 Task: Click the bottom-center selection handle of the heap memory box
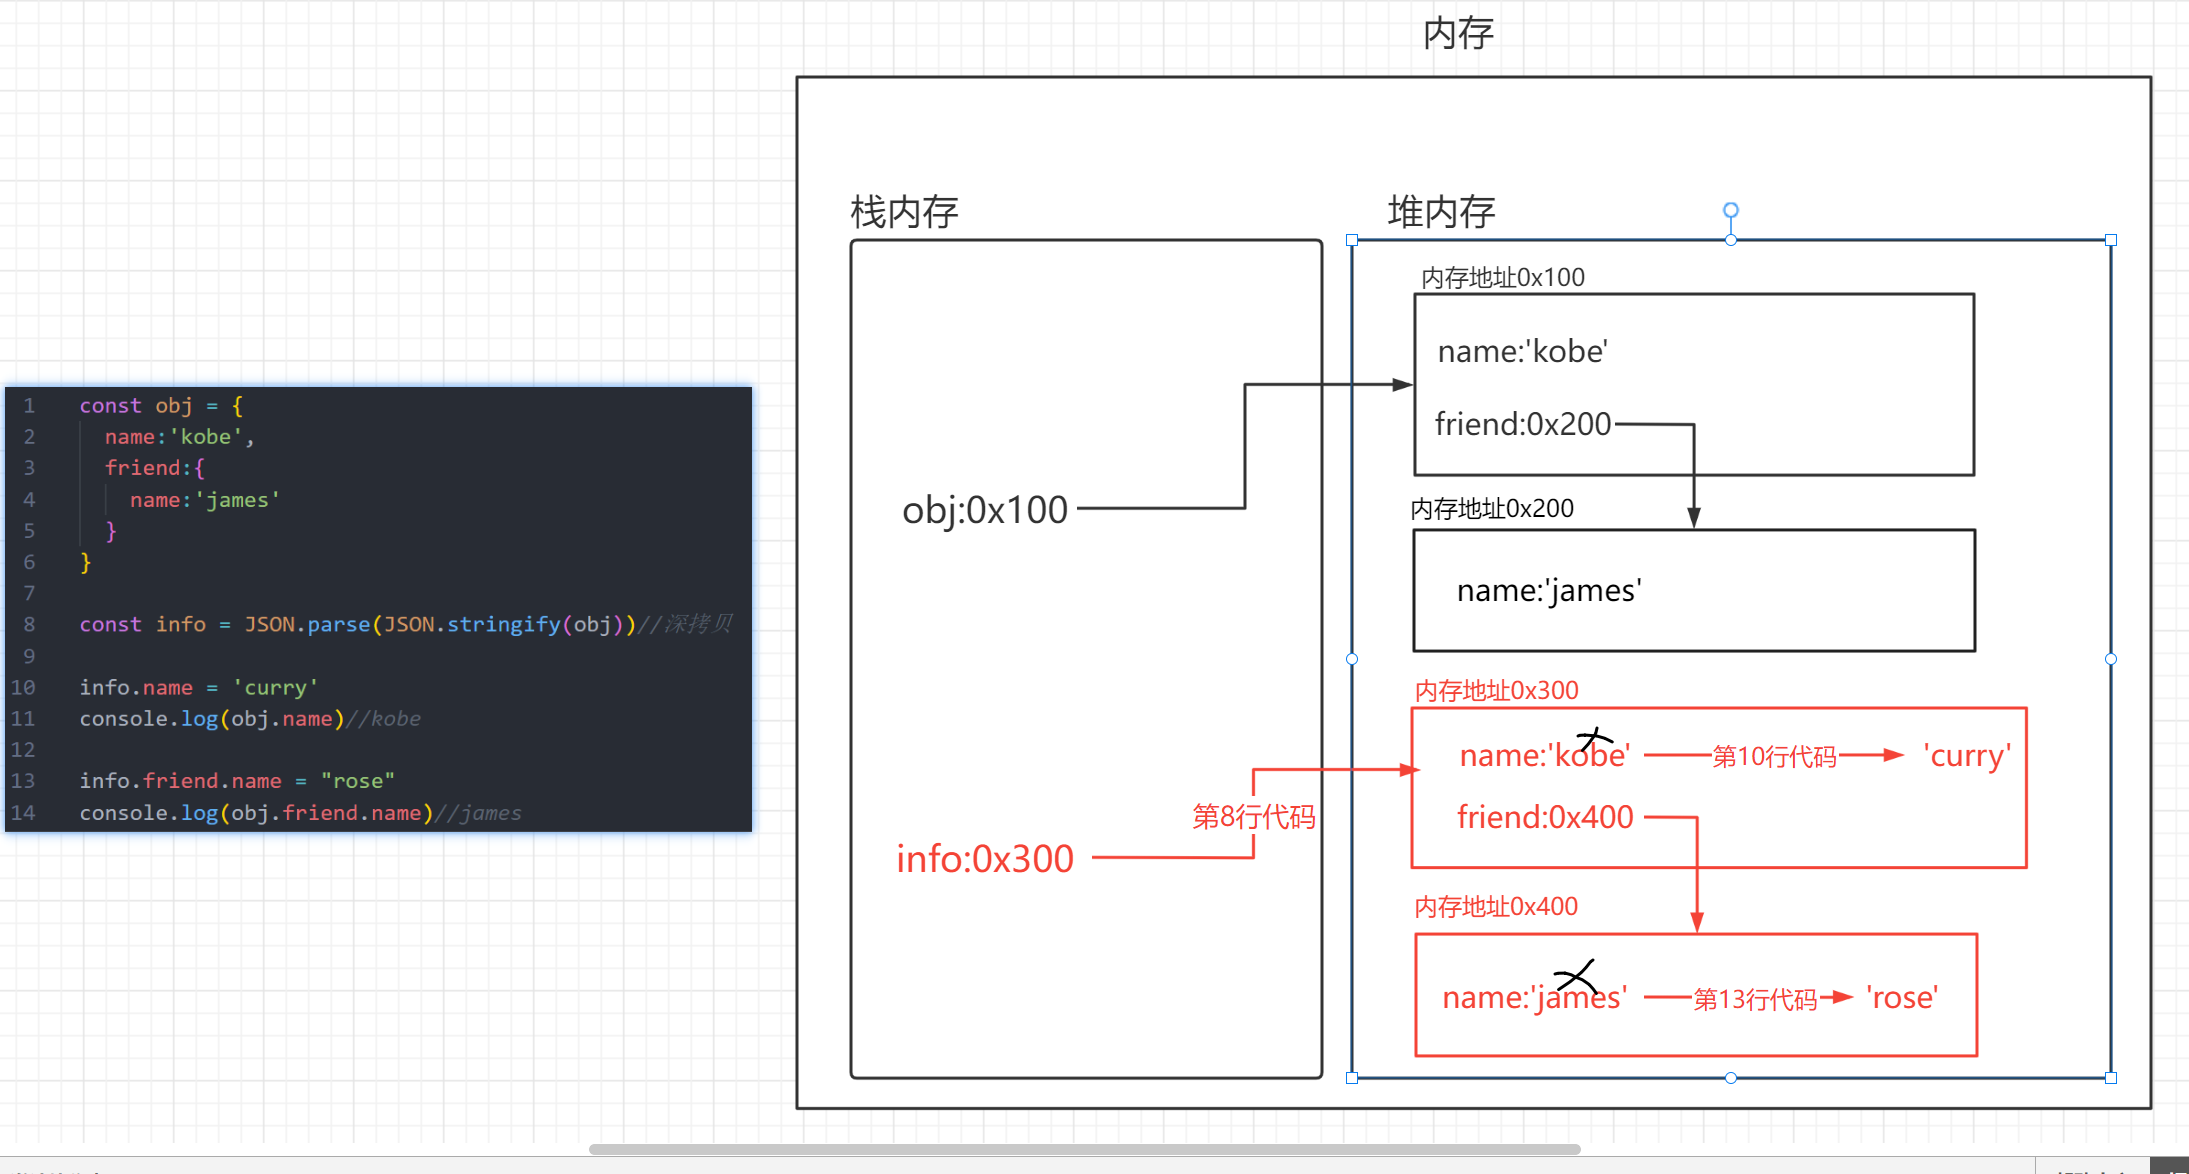1731,1078
